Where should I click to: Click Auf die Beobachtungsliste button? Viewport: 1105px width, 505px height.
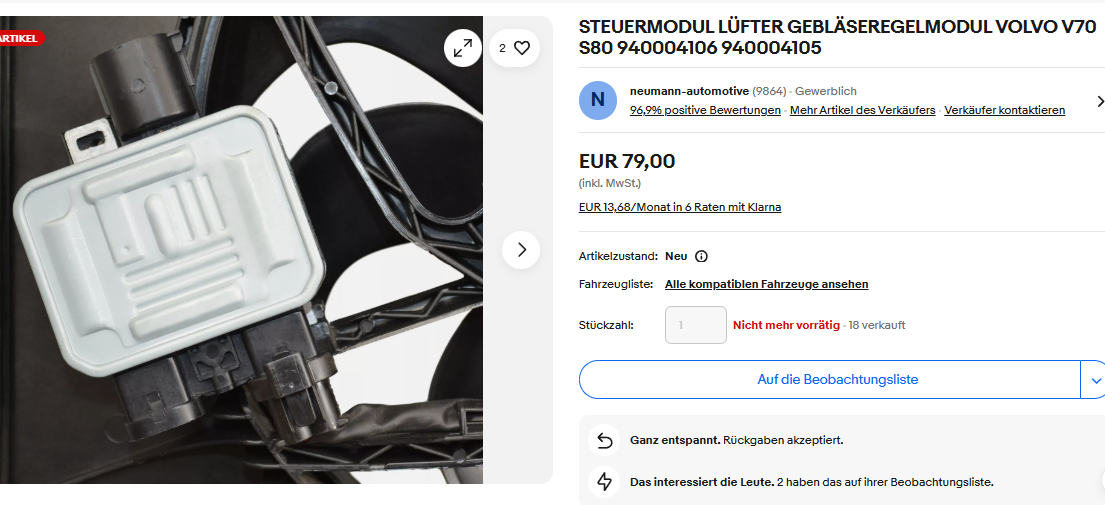tap(829, 380)
